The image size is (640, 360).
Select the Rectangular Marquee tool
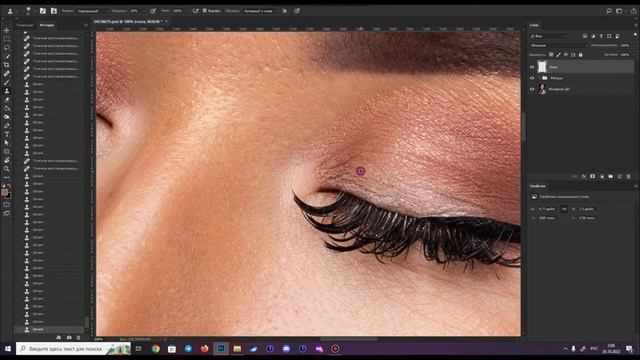pos(7,39)
